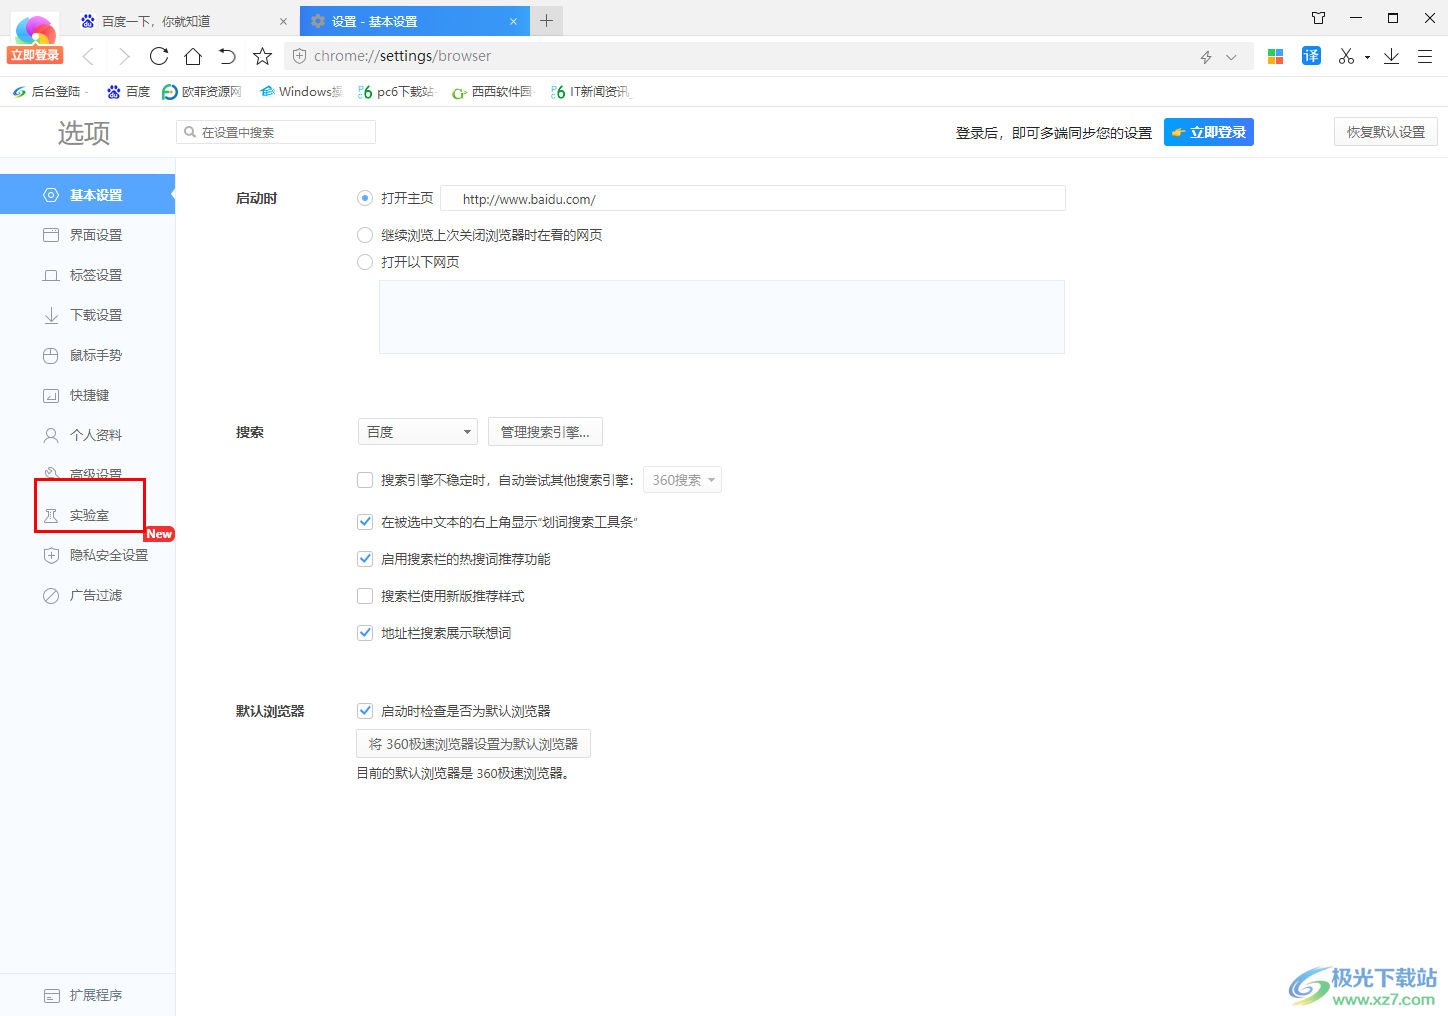Toggle 启用搜索栏的热搜词推荐功能 checkbox

coord(365,559)
